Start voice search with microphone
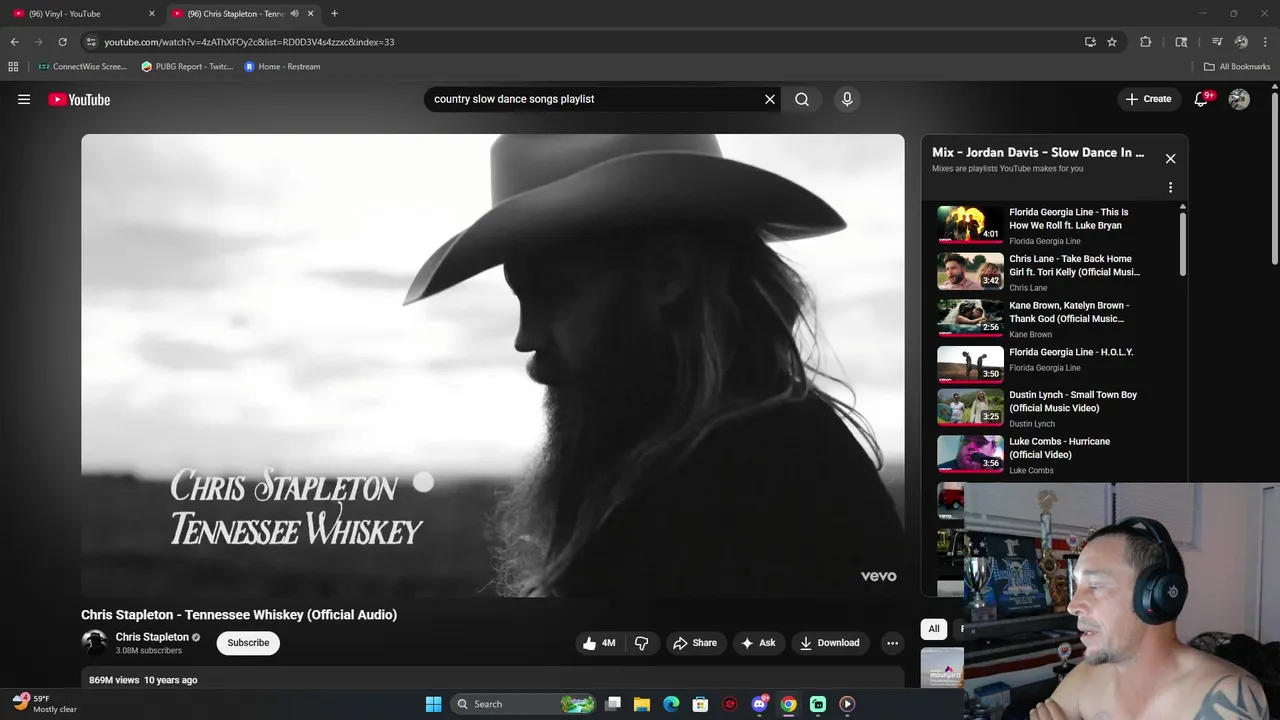Image resolution: width=1280 pixels, height=720 pixels. [847, 99]
